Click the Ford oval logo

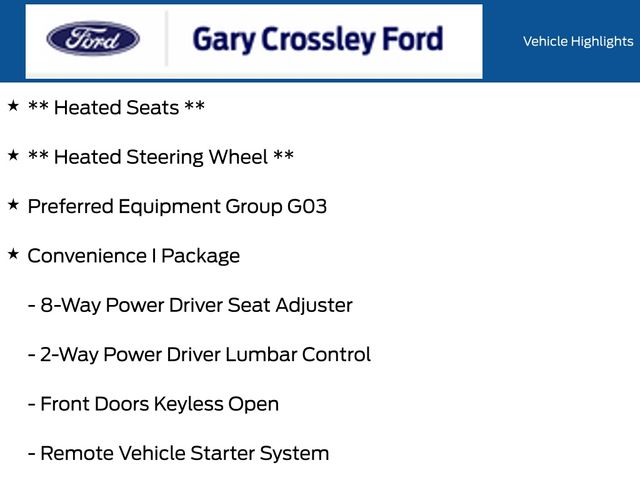93,40
